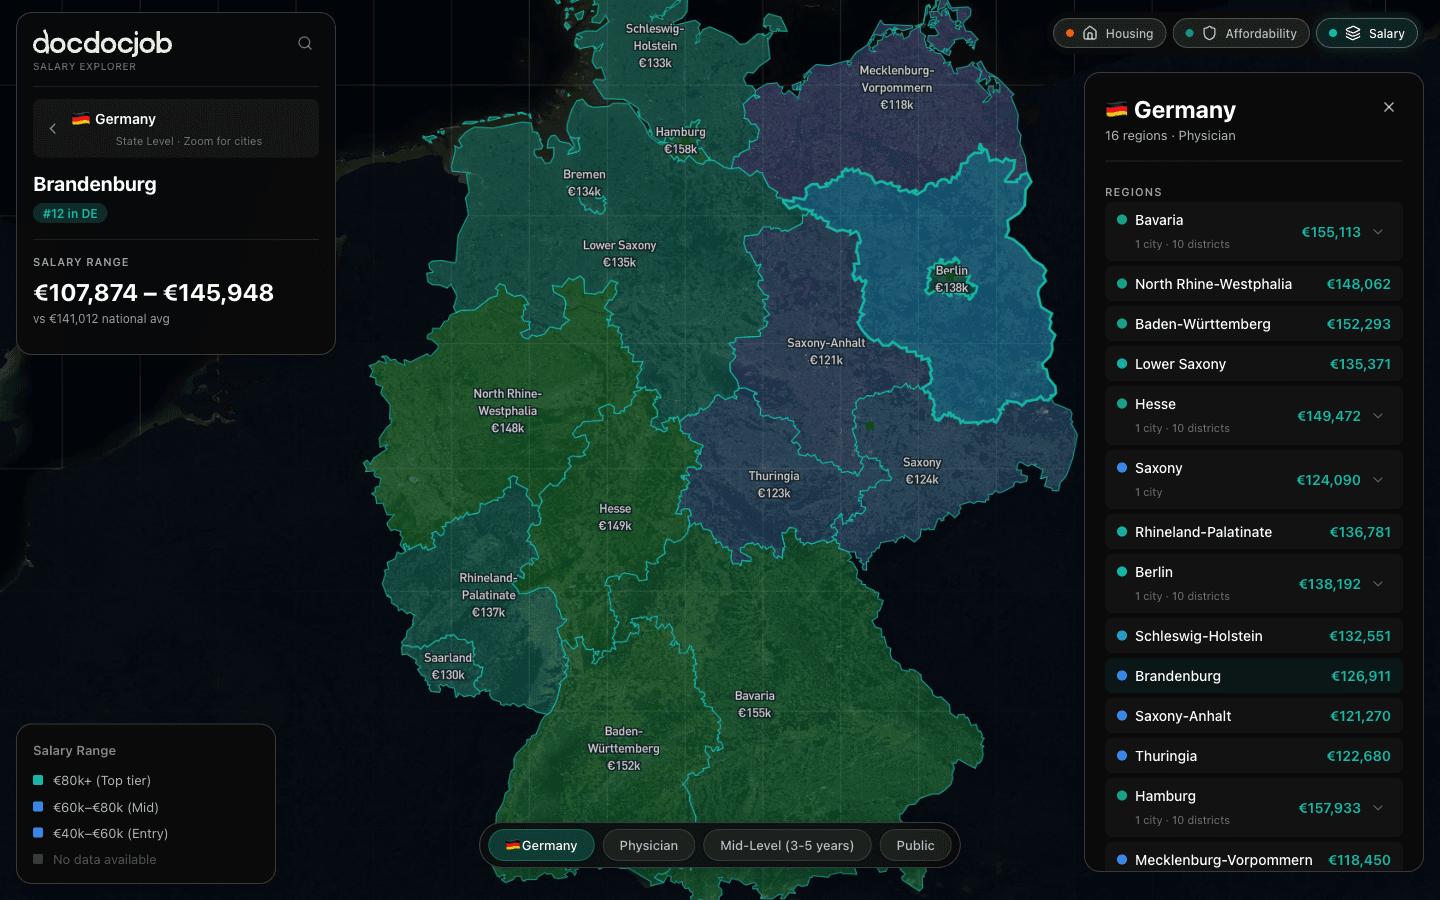This screenshot has height=900, width=1440.
Task: Open the Physician role selector
Action: pyautogui.click(x=649, y=845)
